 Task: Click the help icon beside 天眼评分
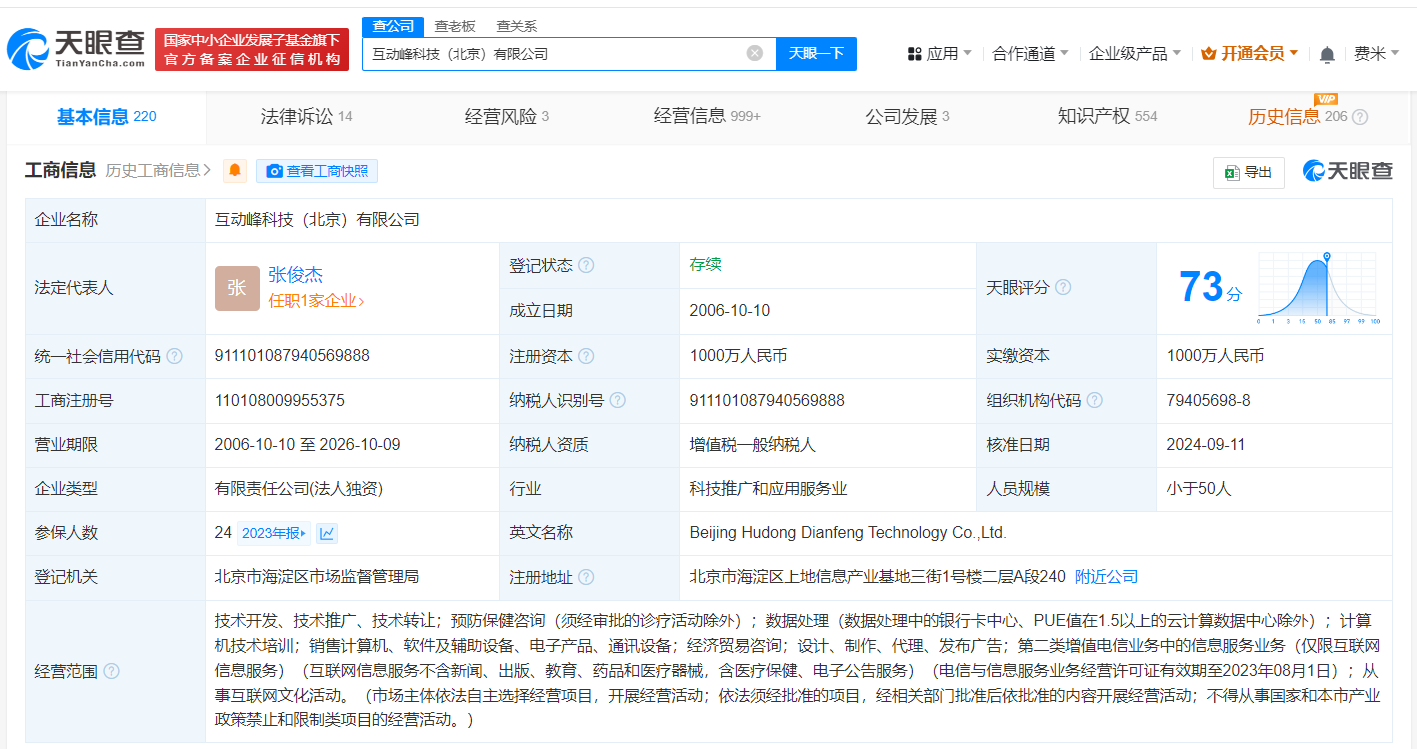1063,287
